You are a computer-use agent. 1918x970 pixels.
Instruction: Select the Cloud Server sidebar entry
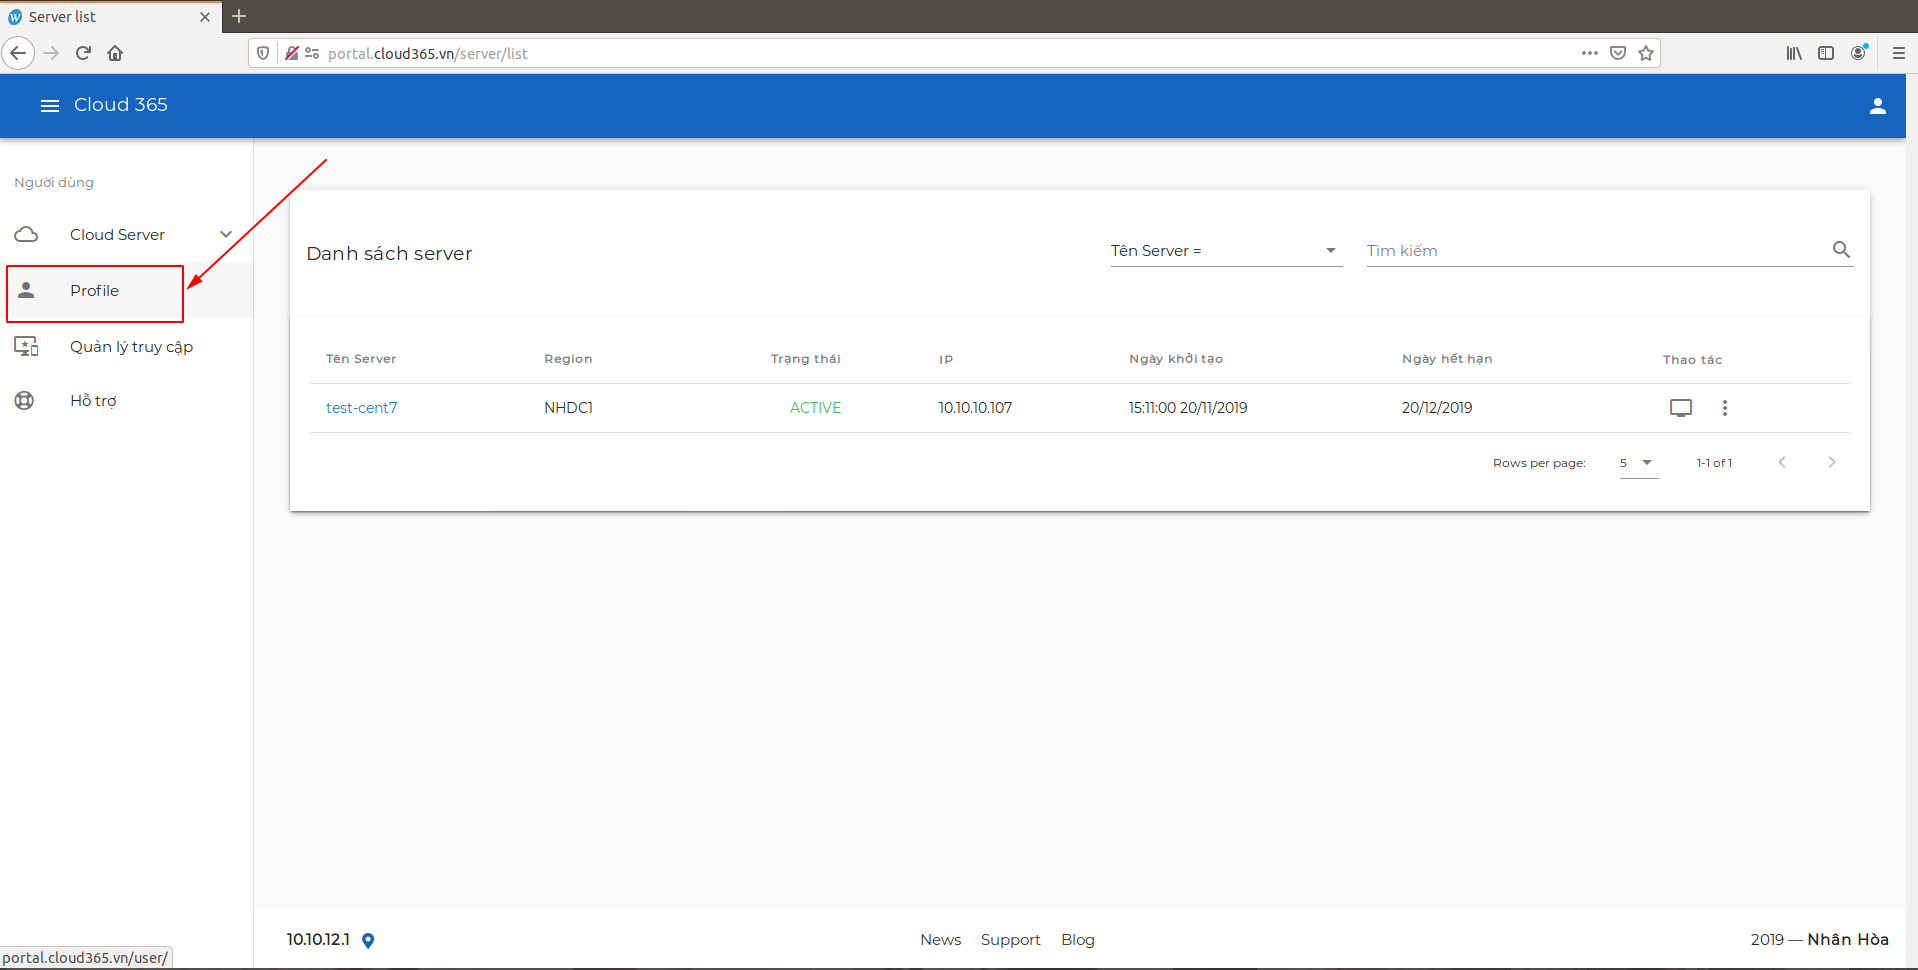click(x=126, y=235)
